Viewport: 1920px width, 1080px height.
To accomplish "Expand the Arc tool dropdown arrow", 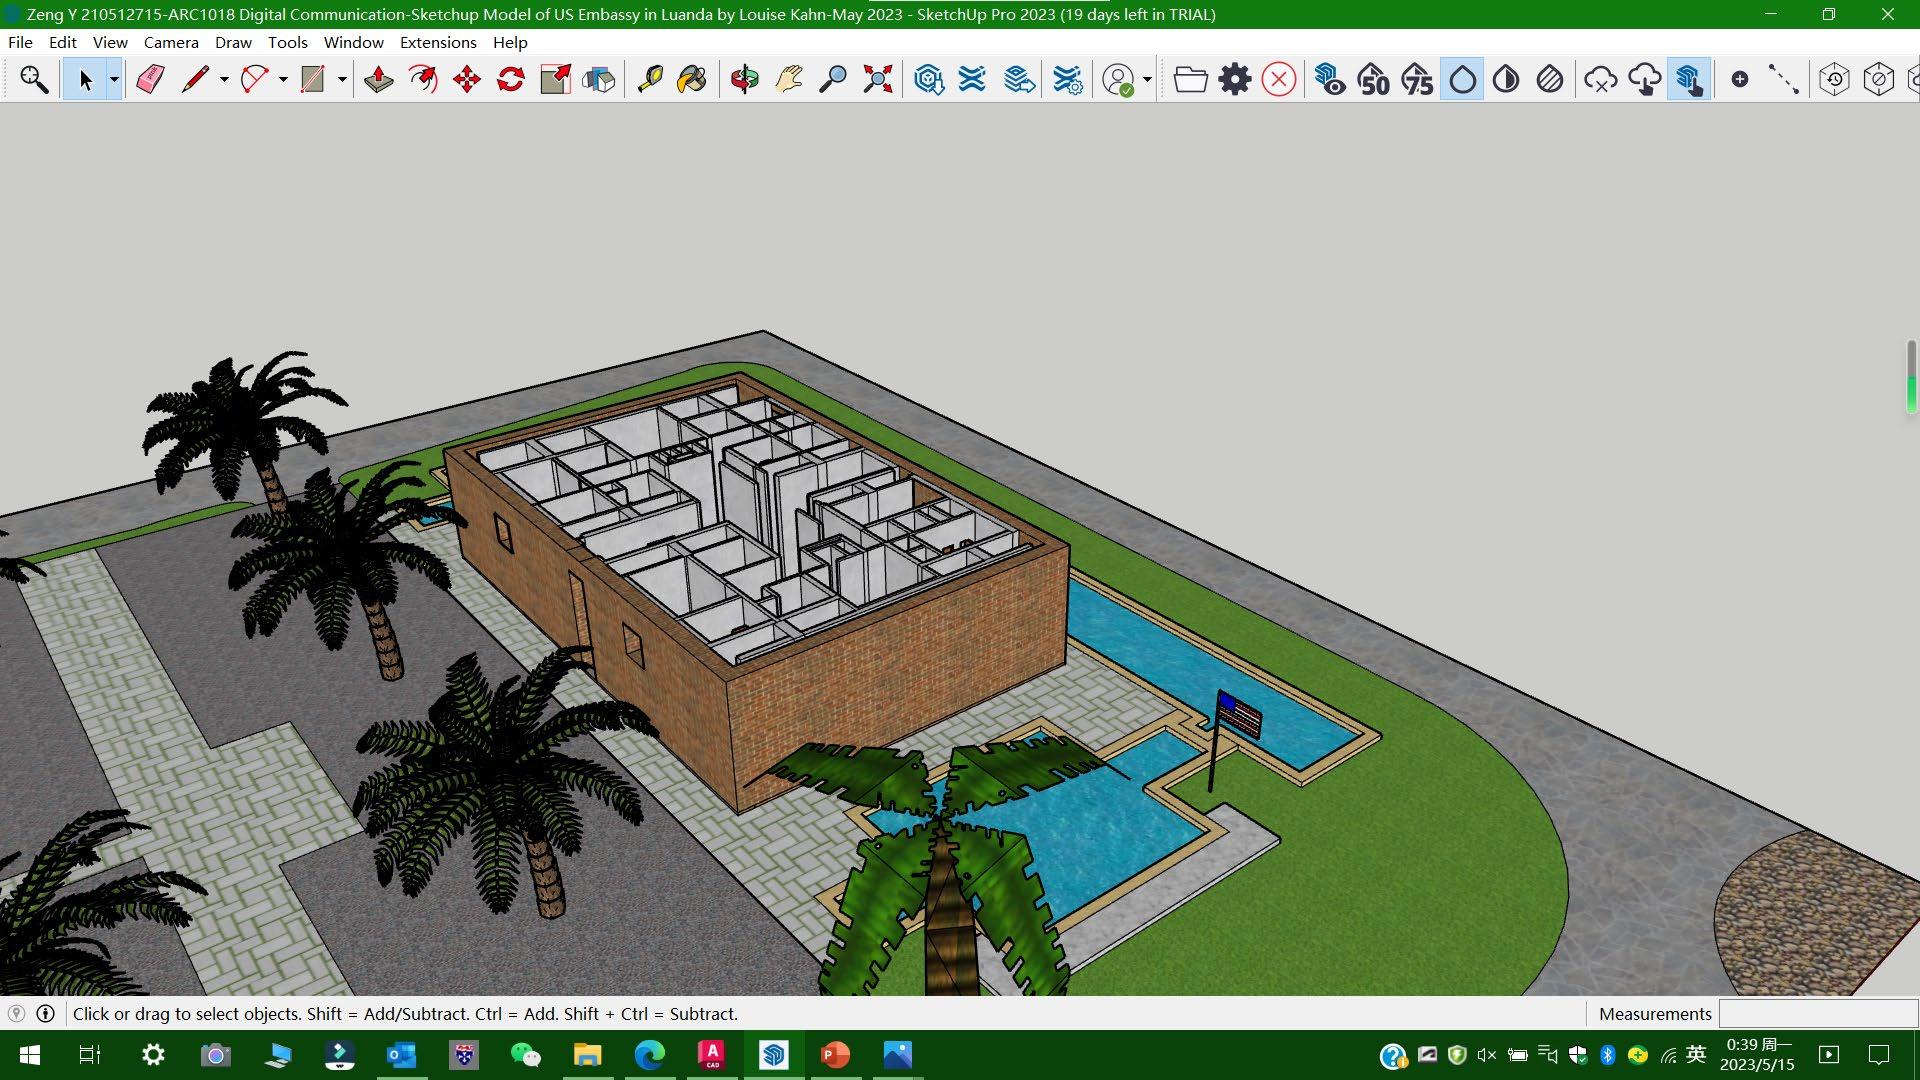I will (x=283, y=79).
